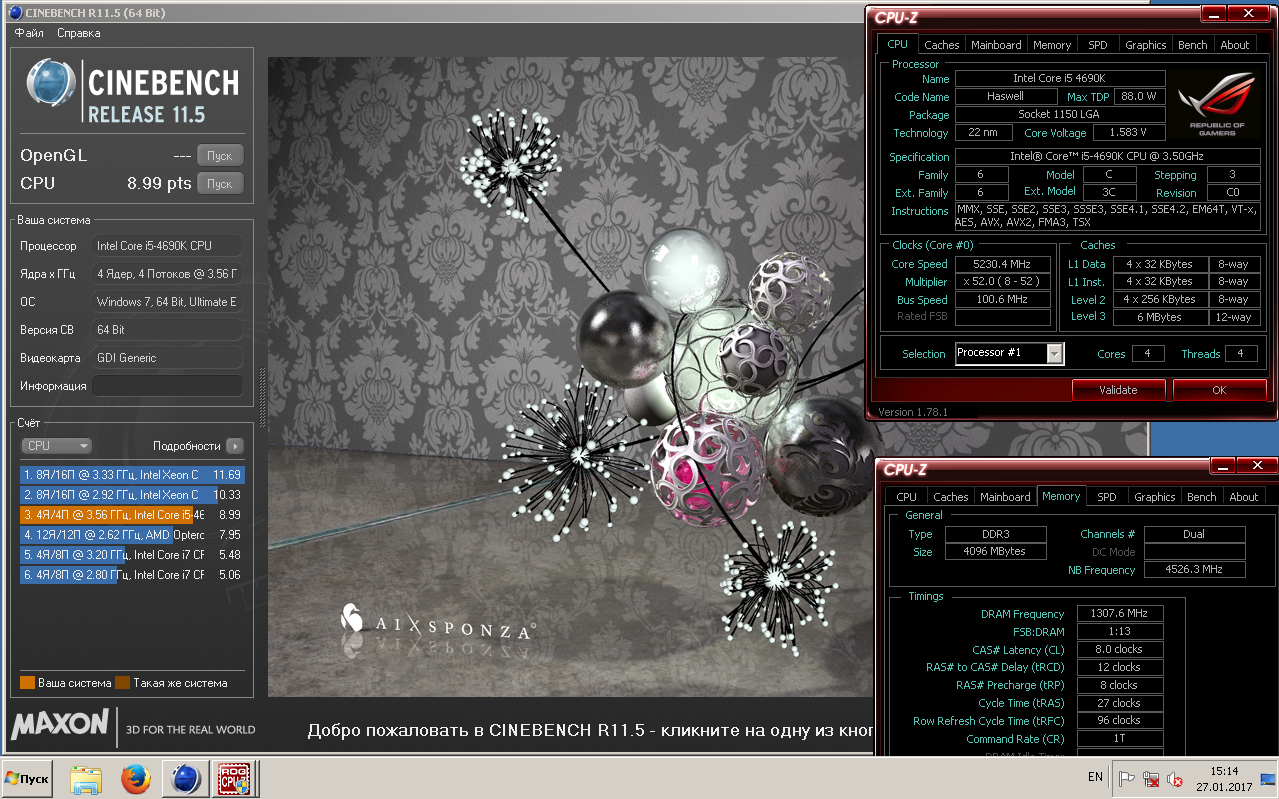Image resolution: width=1279 pixels, height=799 pixels.
Task: Open Bench tab in upper CPU-Z window
Action: click(1192, 45)
